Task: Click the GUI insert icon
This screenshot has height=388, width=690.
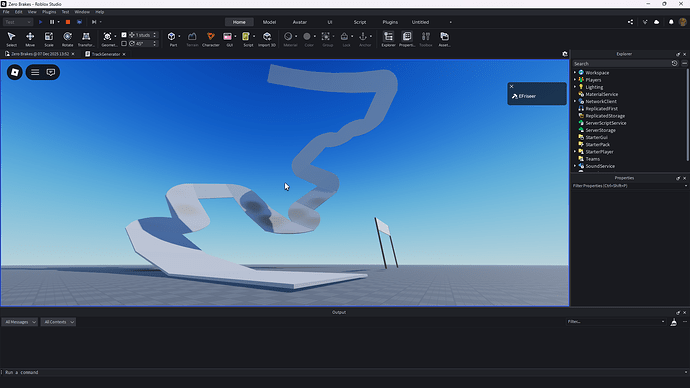Action: (228, 37)
